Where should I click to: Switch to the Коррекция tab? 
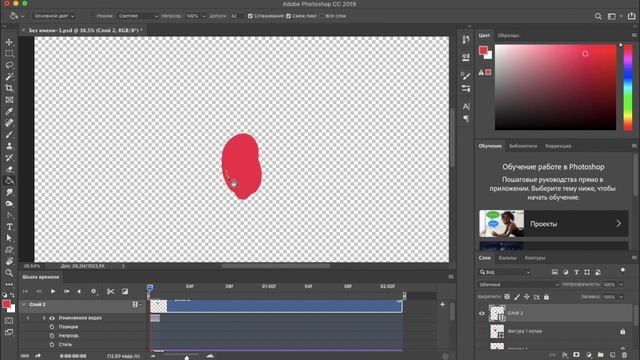coord(558,146)
